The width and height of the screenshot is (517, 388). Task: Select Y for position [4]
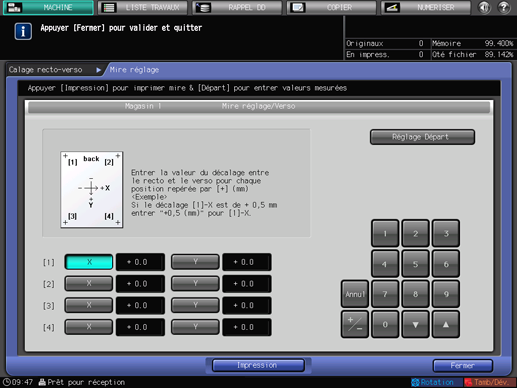point(195,327)
